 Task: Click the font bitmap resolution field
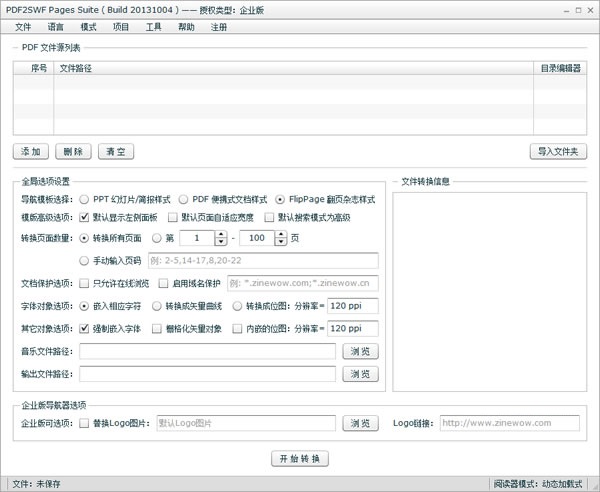pos(353,306)
